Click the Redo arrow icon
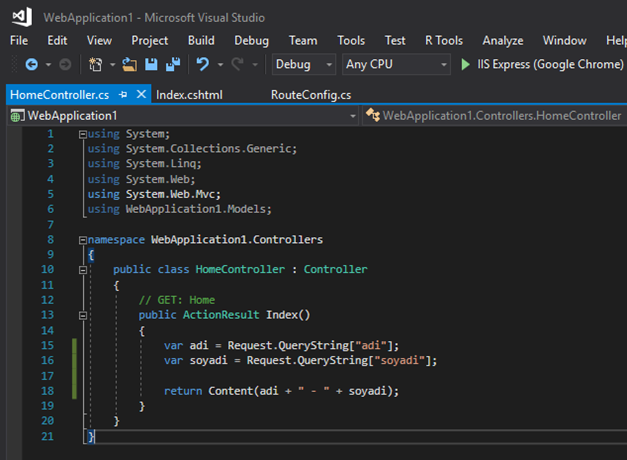627x460 pixels. [238, 64]
